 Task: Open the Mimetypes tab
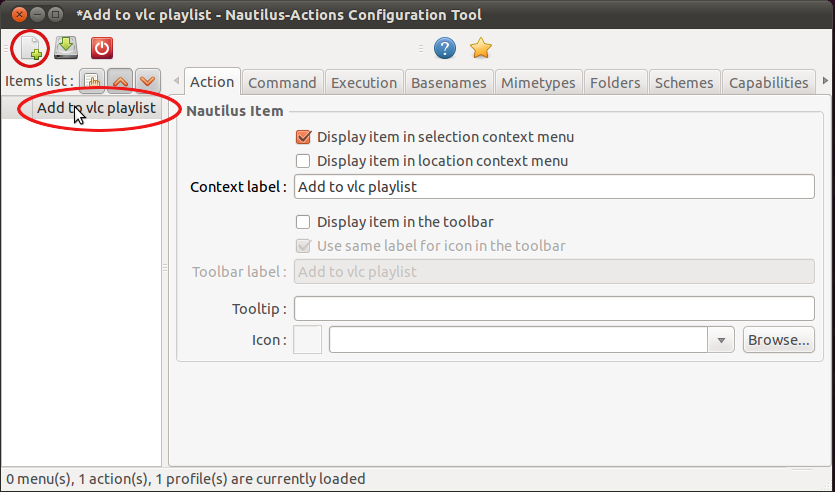(538, 83)
